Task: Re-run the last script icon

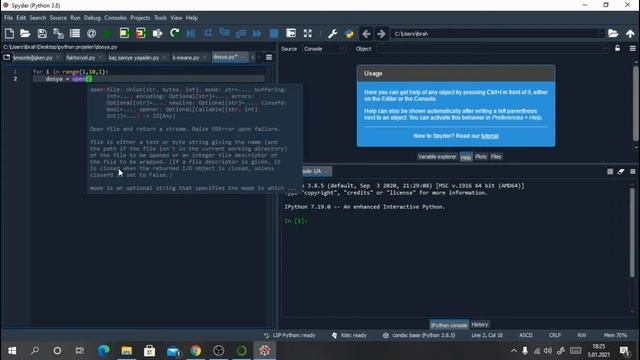Action: pos(175,33)
